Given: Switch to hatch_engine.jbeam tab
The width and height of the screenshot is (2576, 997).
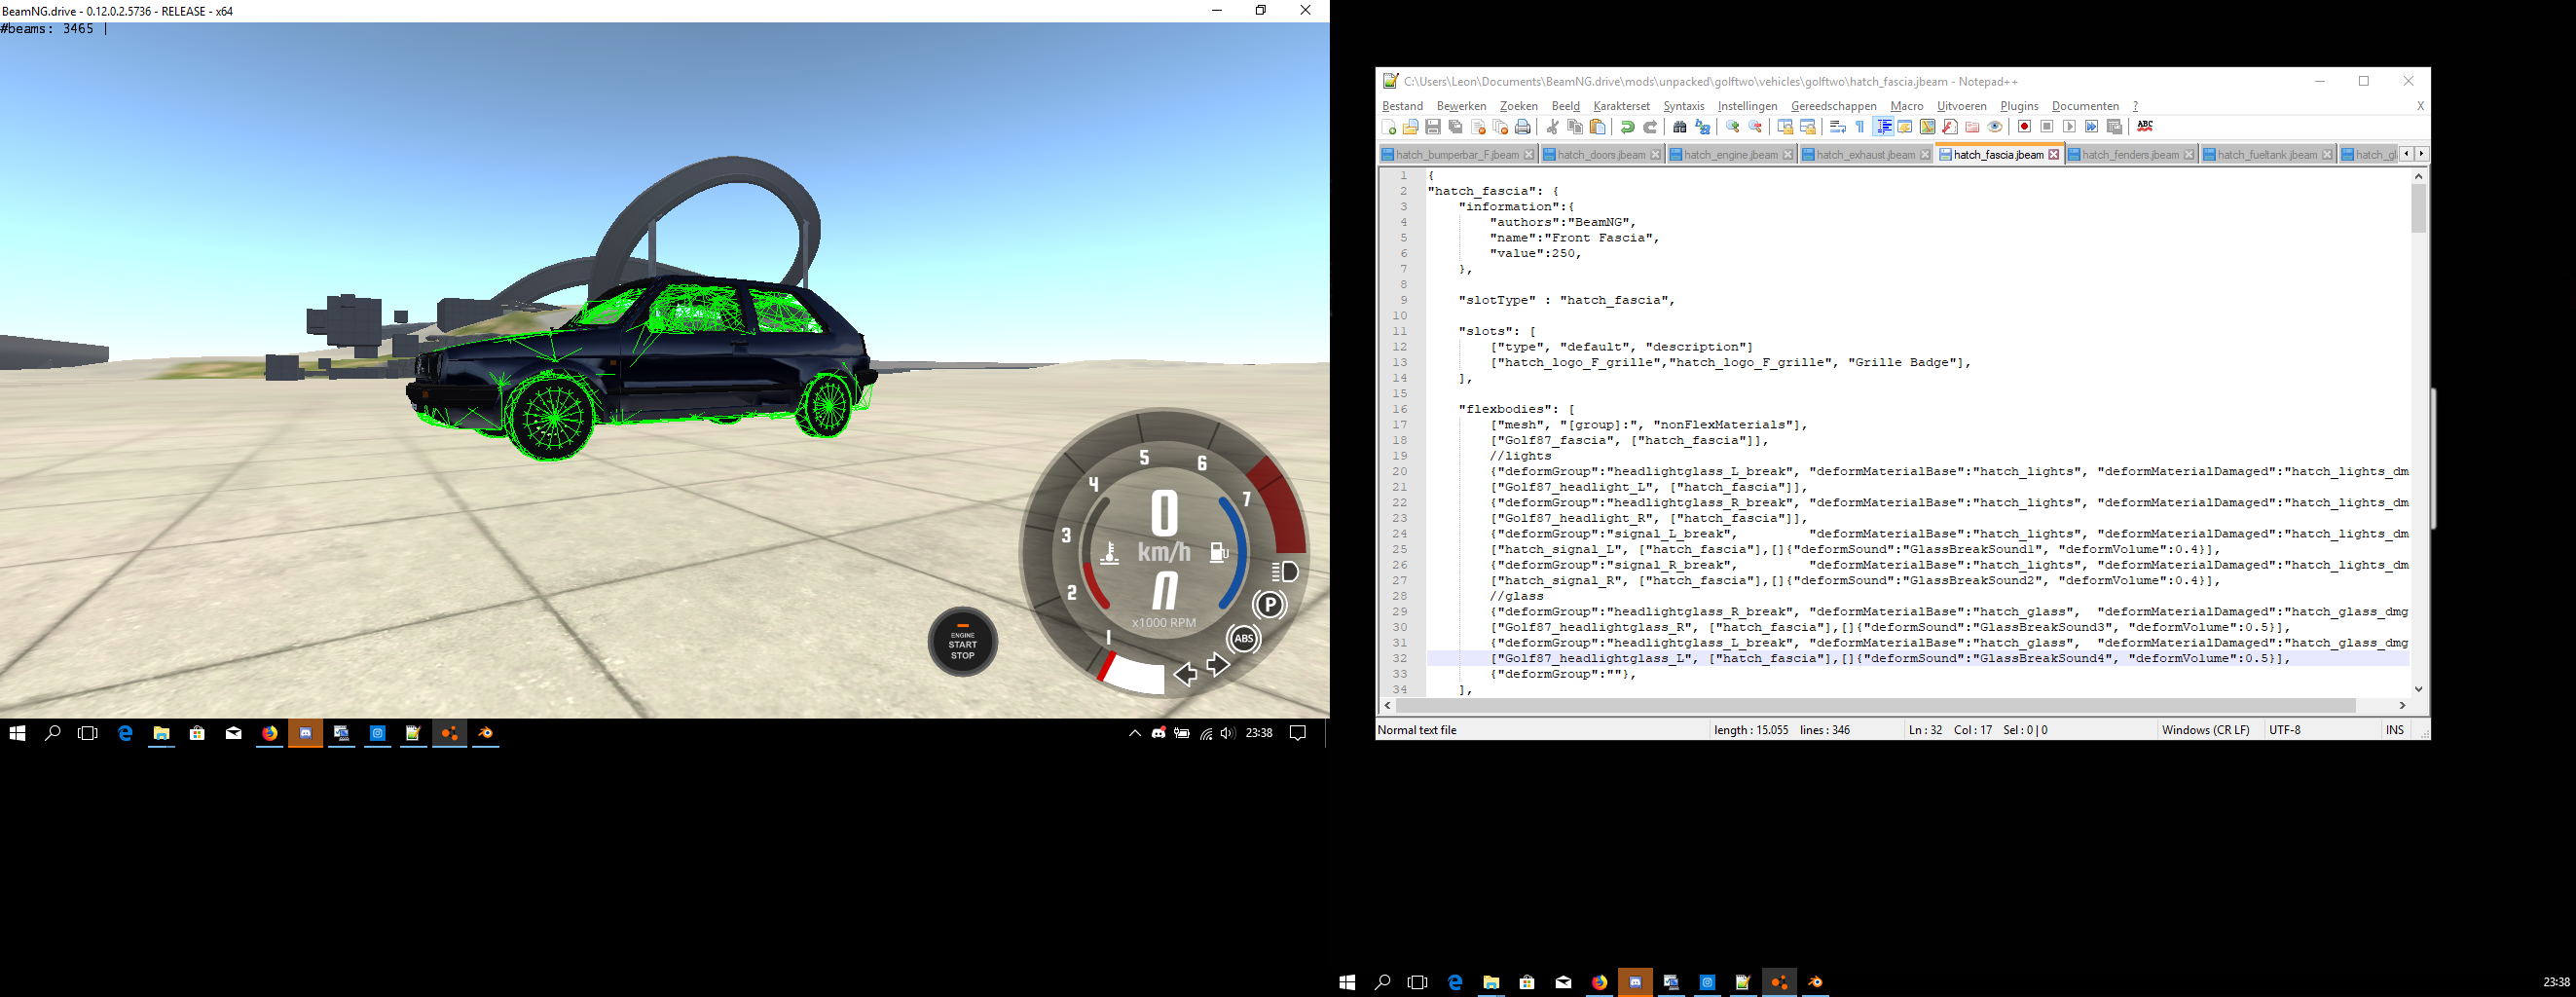Looking at the screenshot, I should (x=1730, y=154).
